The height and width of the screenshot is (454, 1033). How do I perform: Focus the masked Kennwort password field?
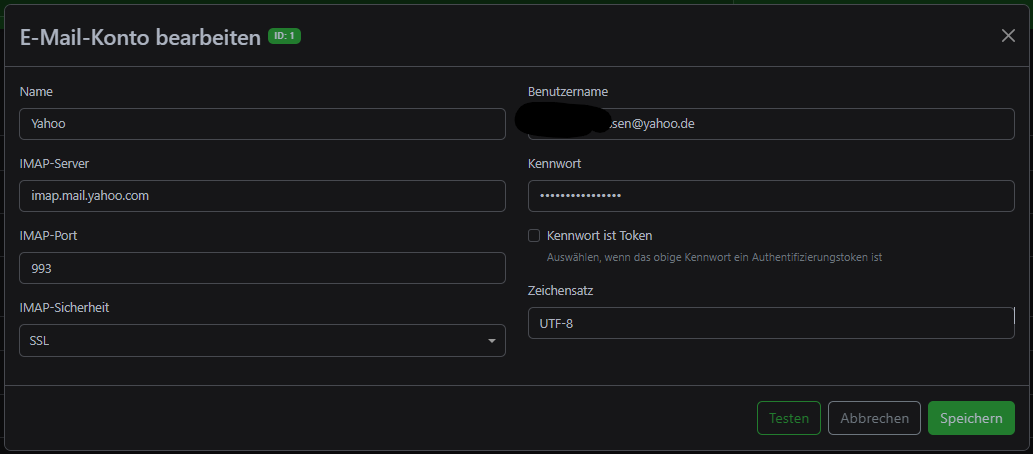pyautogui.click(x=771, y=196)
